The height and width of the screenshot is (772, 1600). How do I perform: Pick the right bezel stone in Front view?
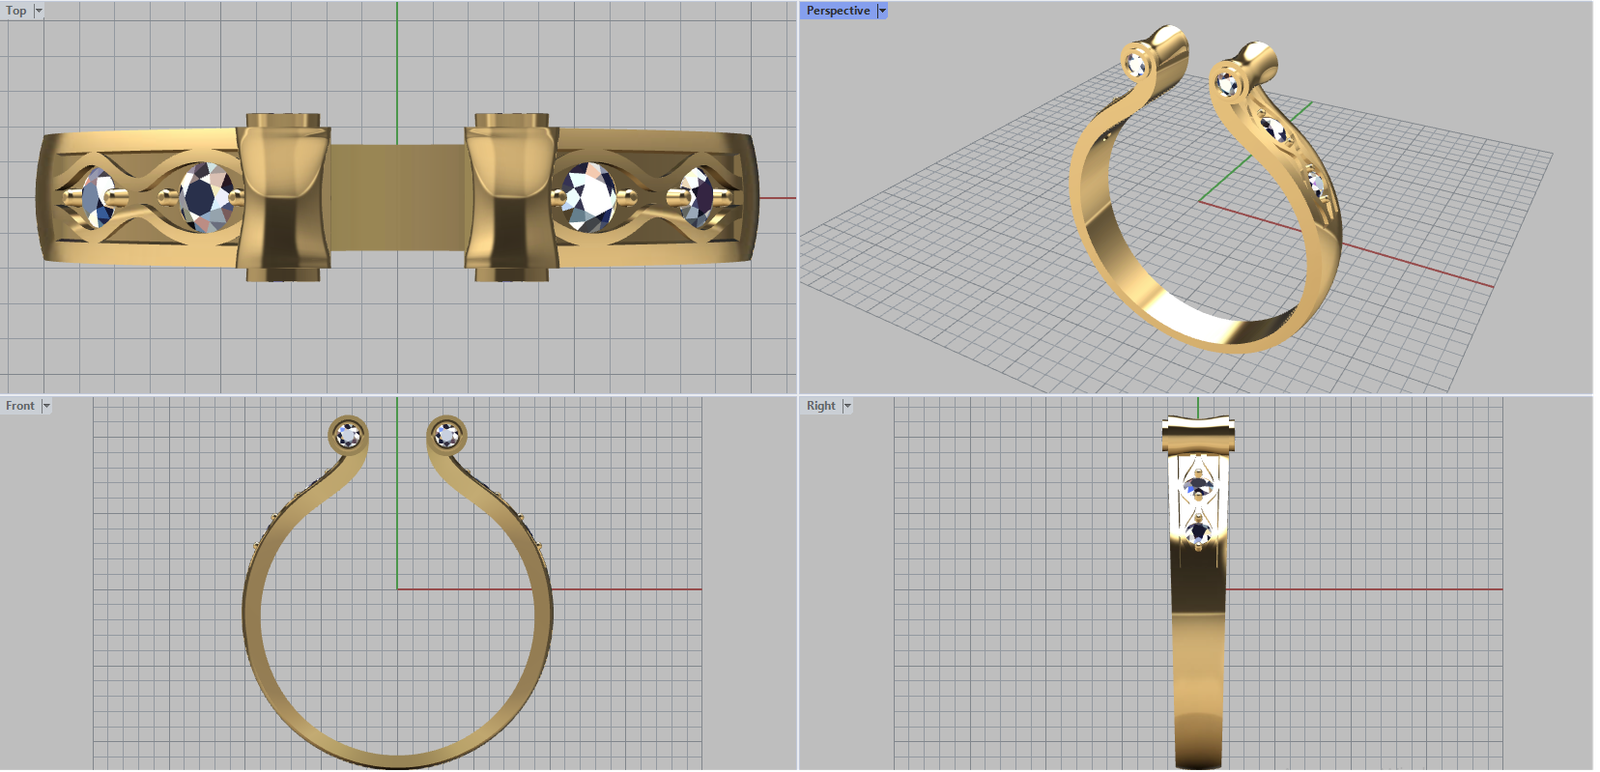pyautogui.click(x=446, y=436)
